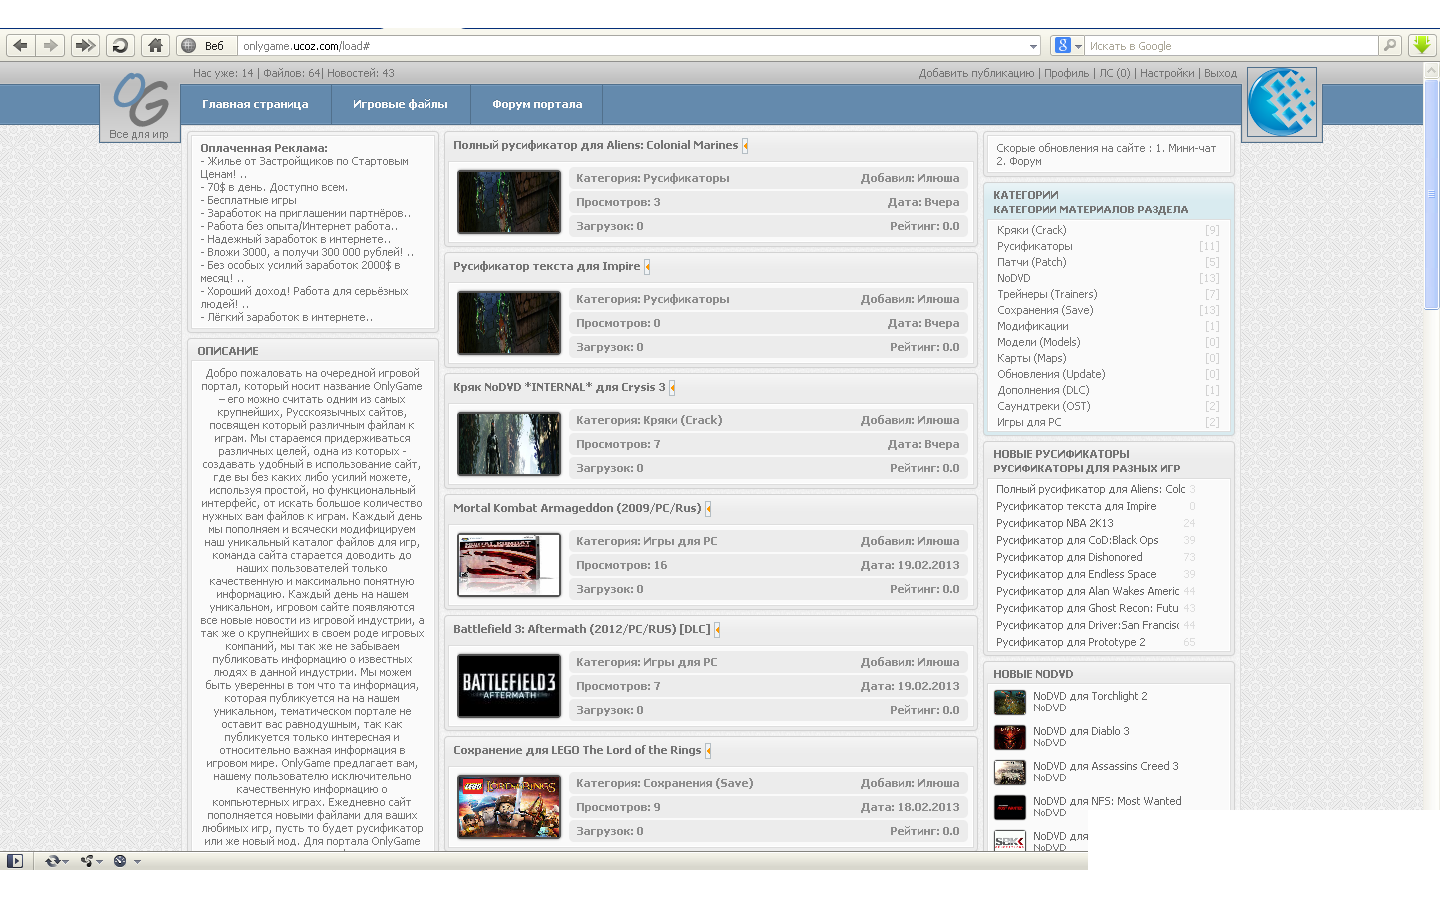
Task: Click inside the Google search field
Action: [1232, 46]
